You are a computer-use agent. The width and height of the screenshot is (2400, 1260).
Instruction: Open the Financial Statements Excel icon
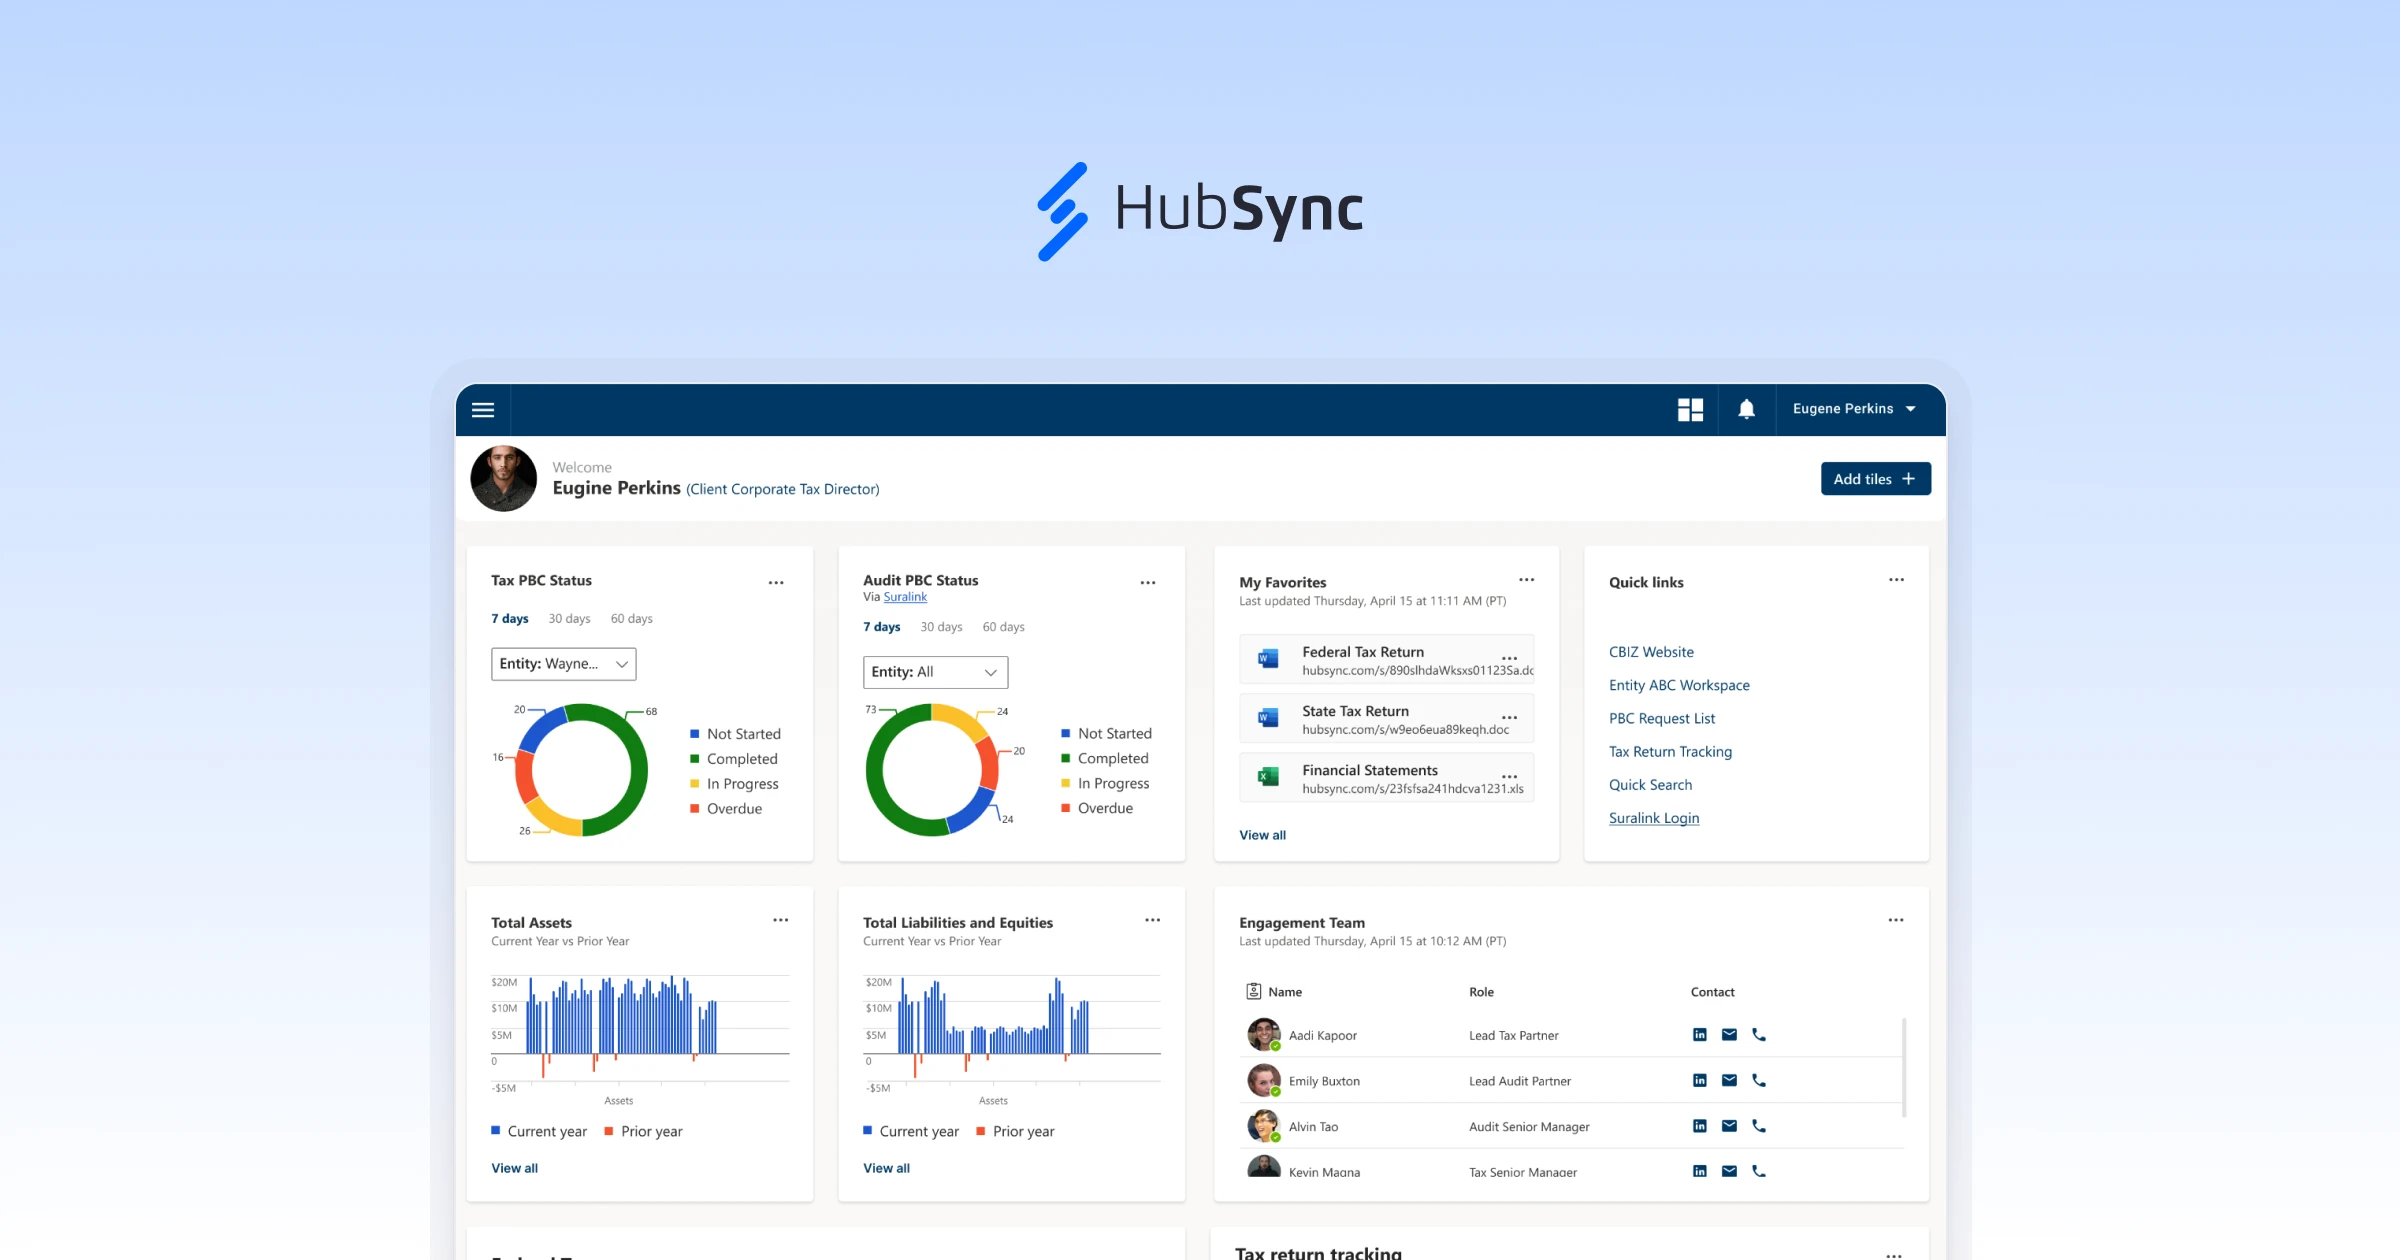1267,777
